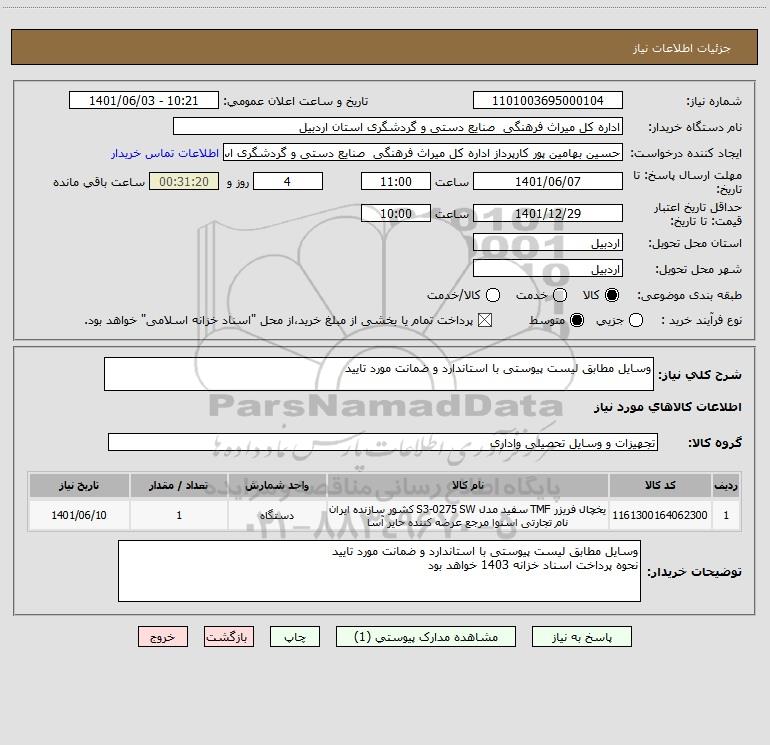Click the need date cell 1401/06/10

click(x=79, y=515)
